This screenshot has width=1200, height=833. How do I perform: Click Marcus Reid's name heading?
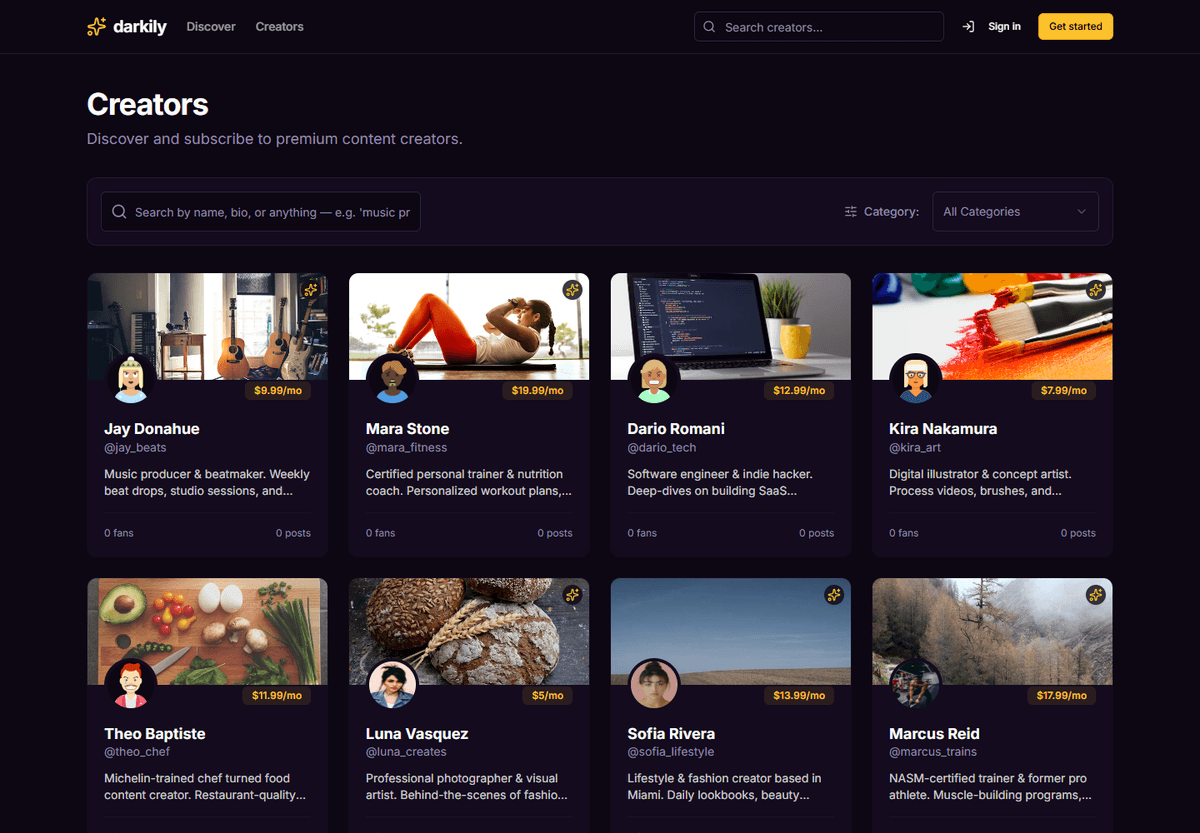934,734
